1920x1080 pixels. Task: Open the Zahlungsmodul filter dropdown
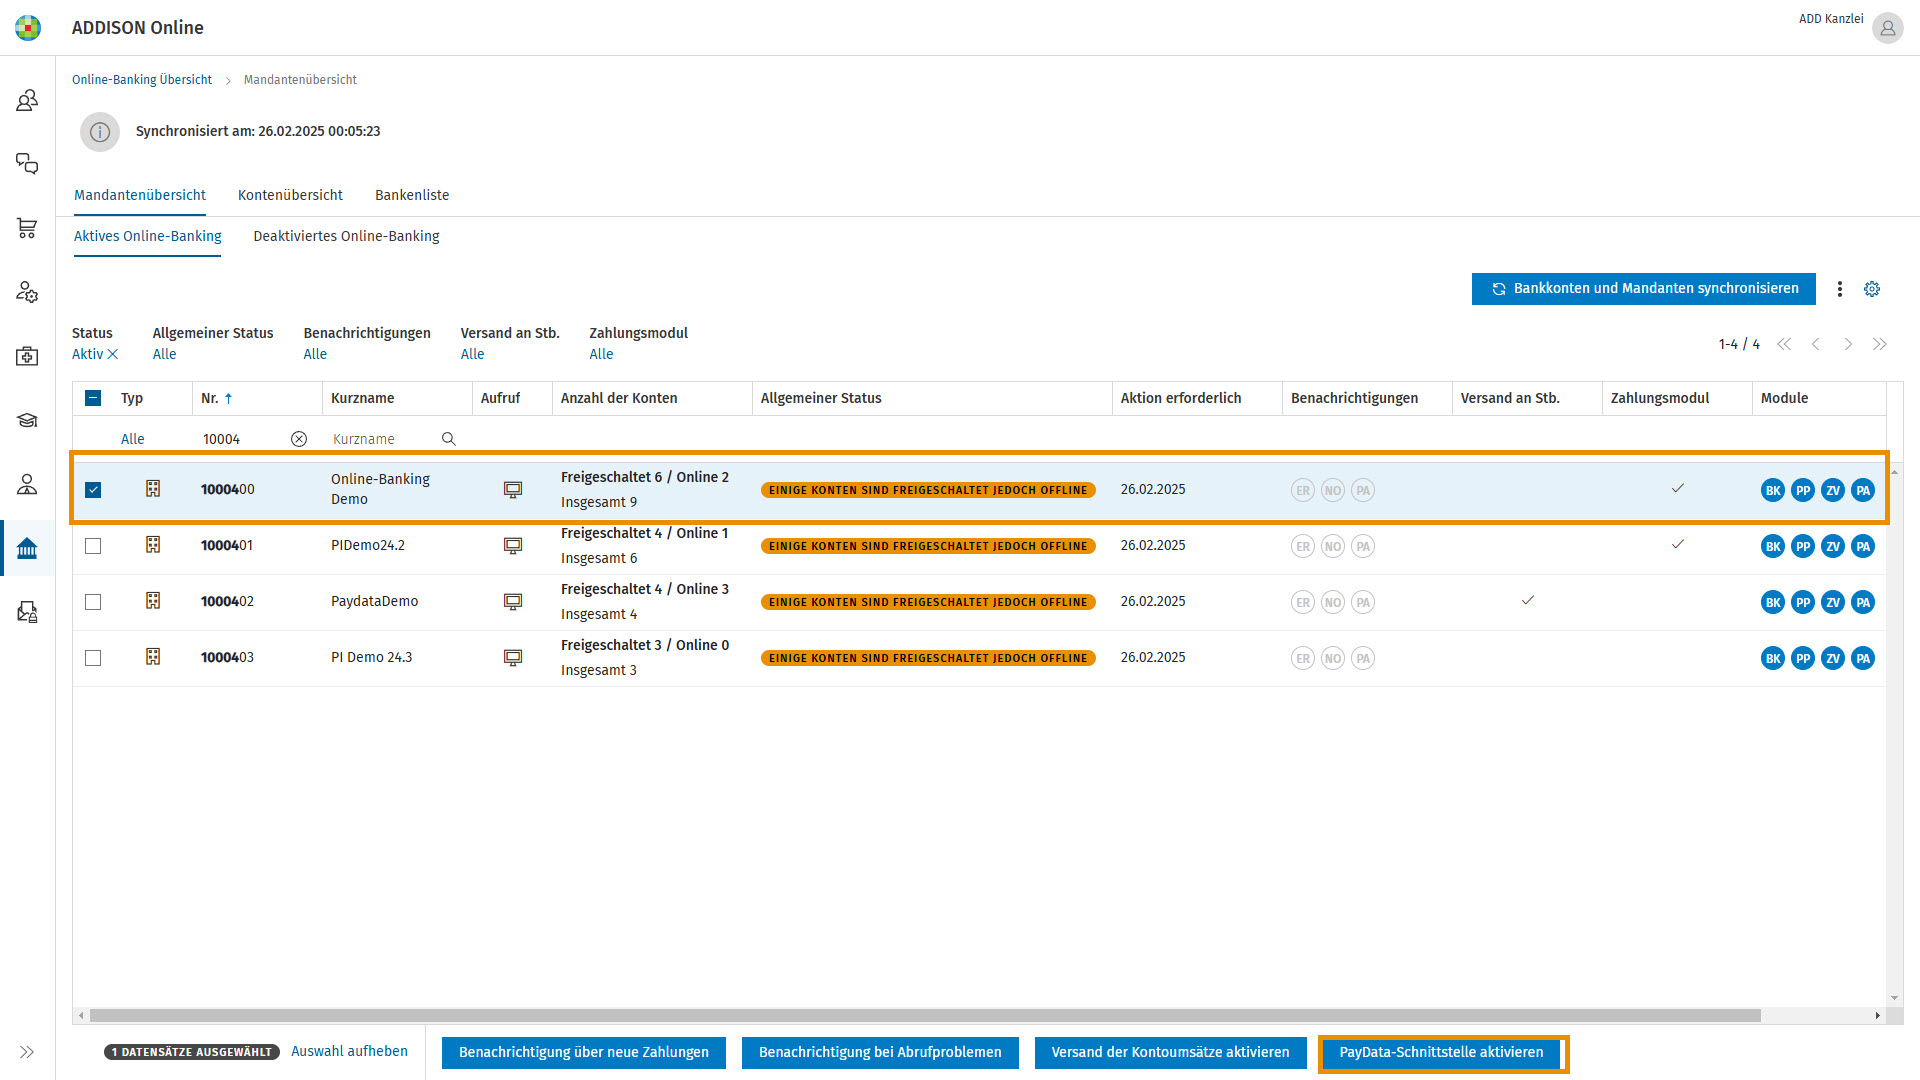click(x=601, y=354)
